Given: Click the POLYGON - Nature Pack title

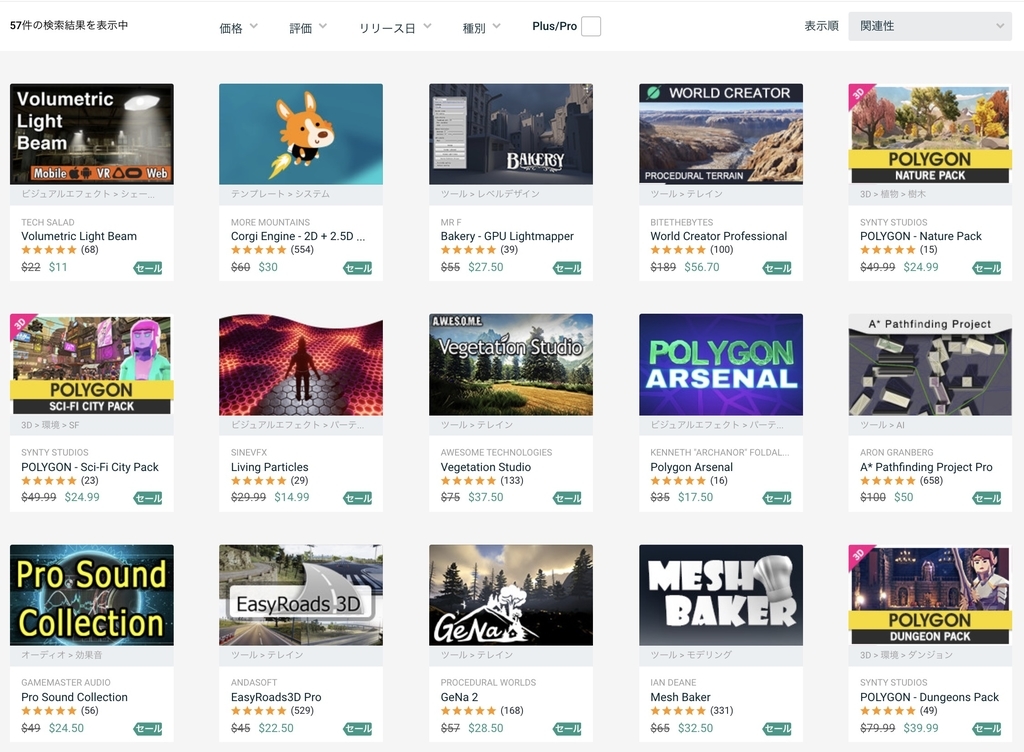Looking at the screenshot, I should coord(921,236).
